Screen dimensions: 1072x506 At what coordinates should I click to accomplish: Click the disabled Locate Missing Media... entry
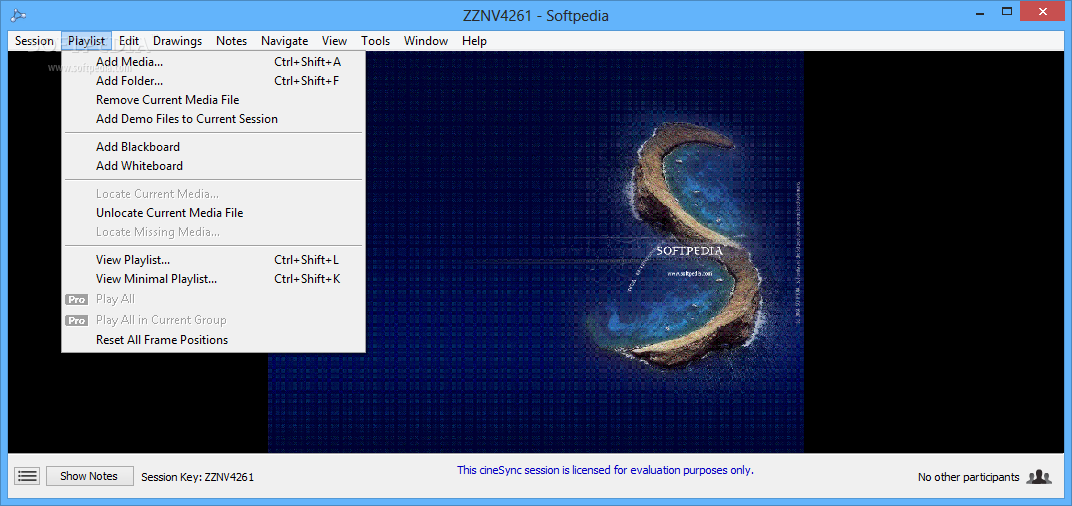[213, 232]
